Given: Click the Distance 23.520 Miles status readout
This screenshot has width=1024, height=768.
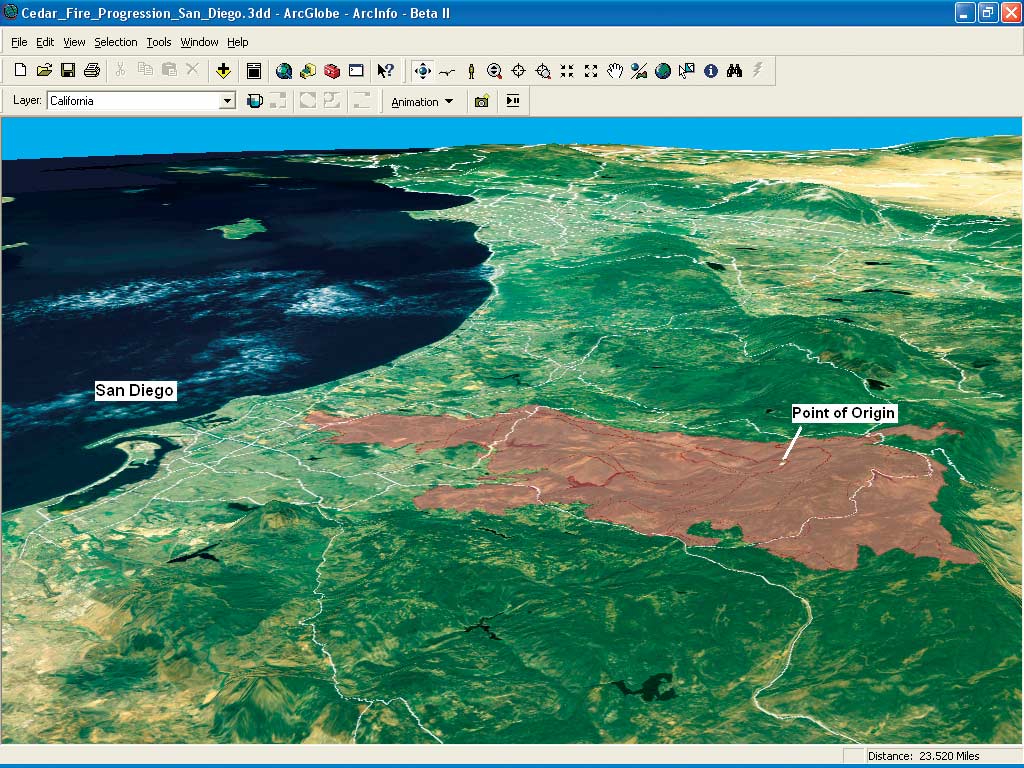Looking at the screenshot, I should coord(923,756).
